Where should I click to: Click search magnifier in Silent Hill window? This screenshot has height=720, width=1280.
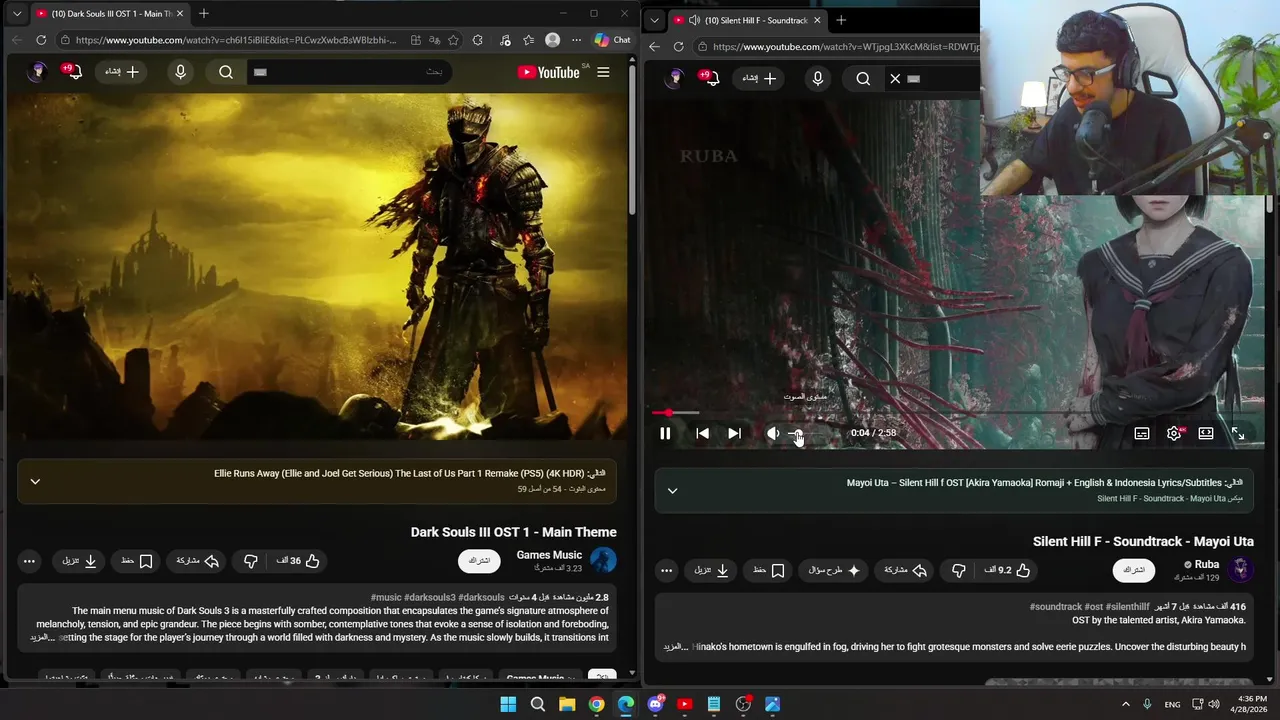pos(863,79)
